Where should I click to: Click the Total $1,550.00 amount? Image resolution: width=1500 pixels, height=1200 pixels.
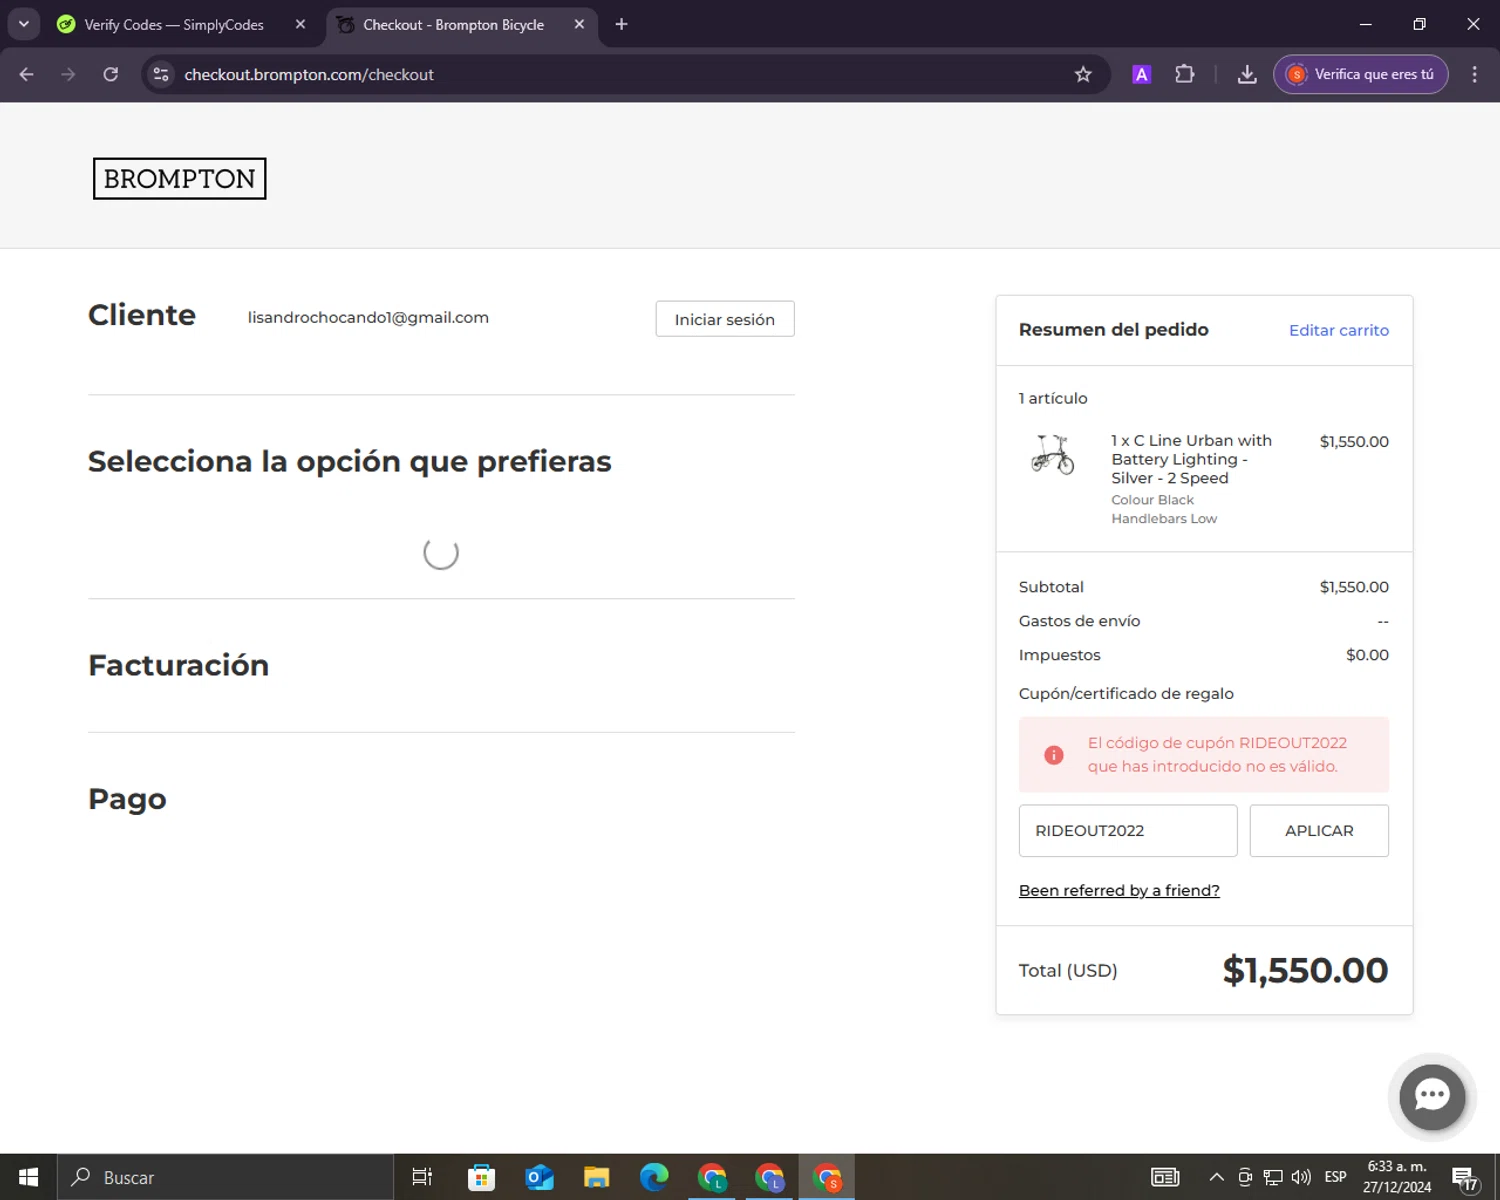coord(1305,970)
